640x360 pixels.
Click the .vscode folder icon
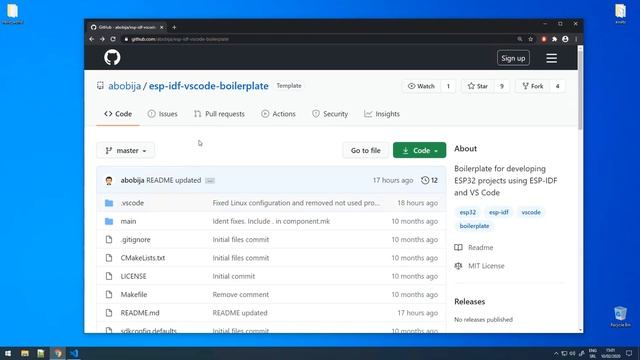109,203
